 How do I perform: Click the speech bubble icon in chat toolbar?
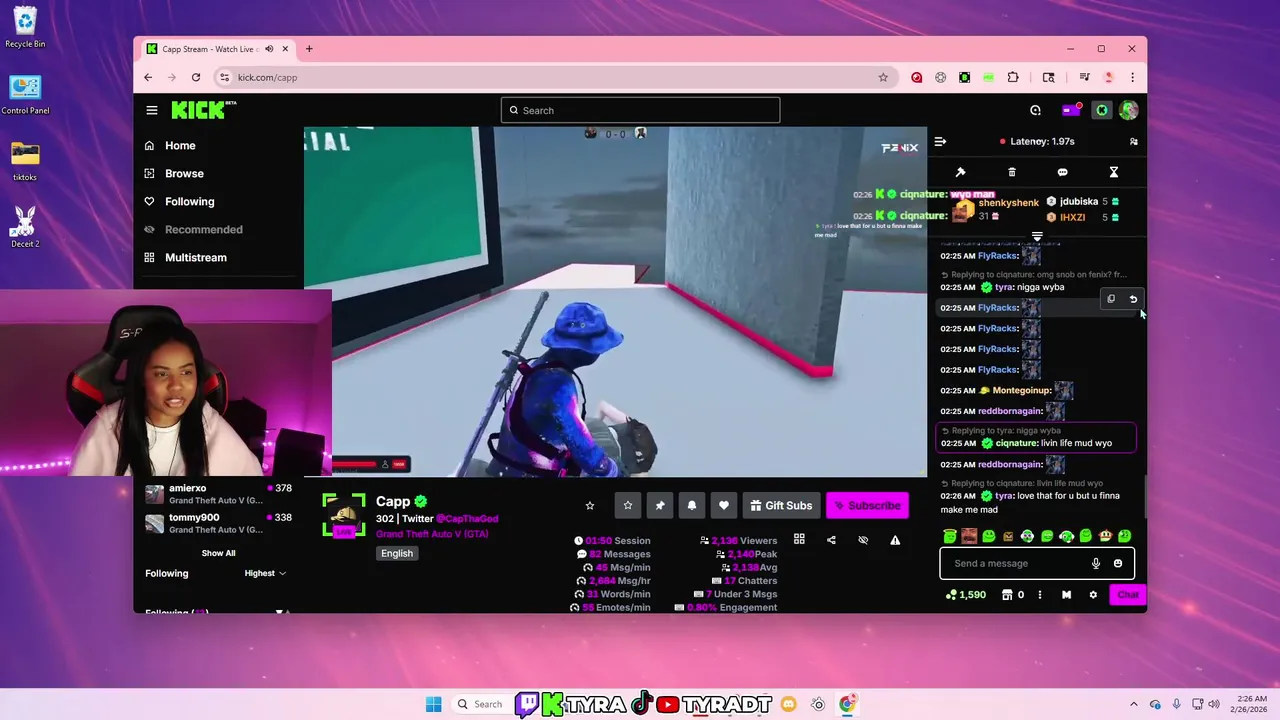(x=1062, y=172)
